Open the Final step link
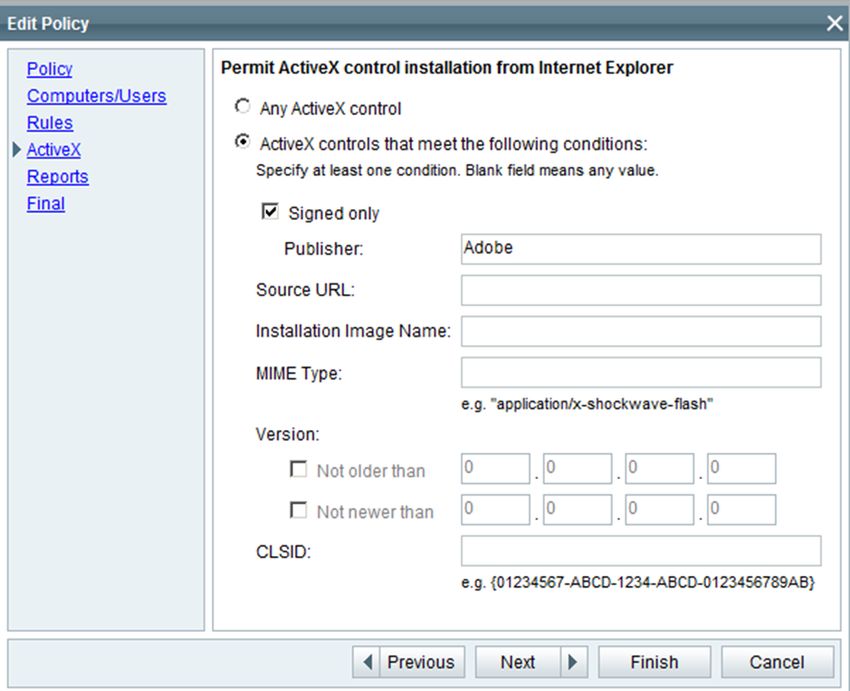This screenshot has height=691, width=850. pos(46,204)
